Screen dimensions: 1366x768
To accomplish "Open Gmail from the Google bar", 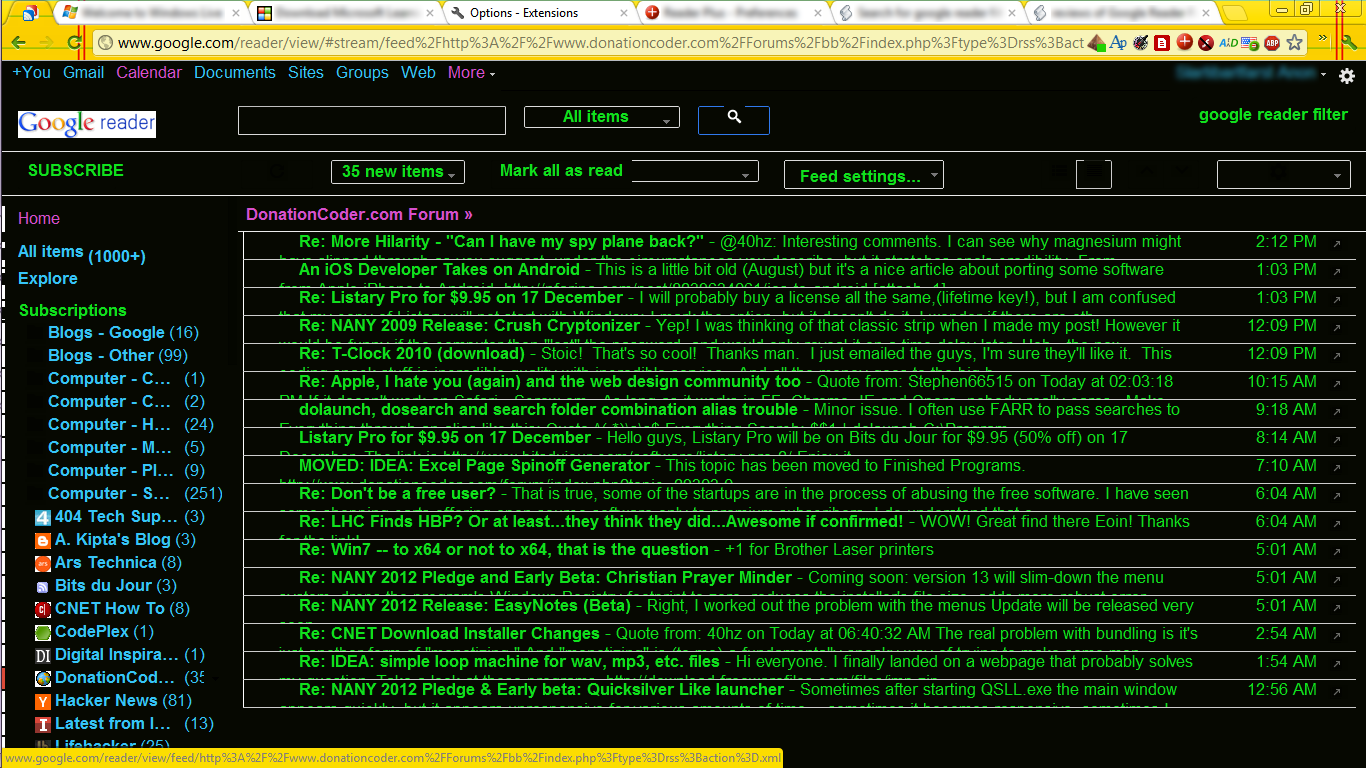I will [84, 73].
